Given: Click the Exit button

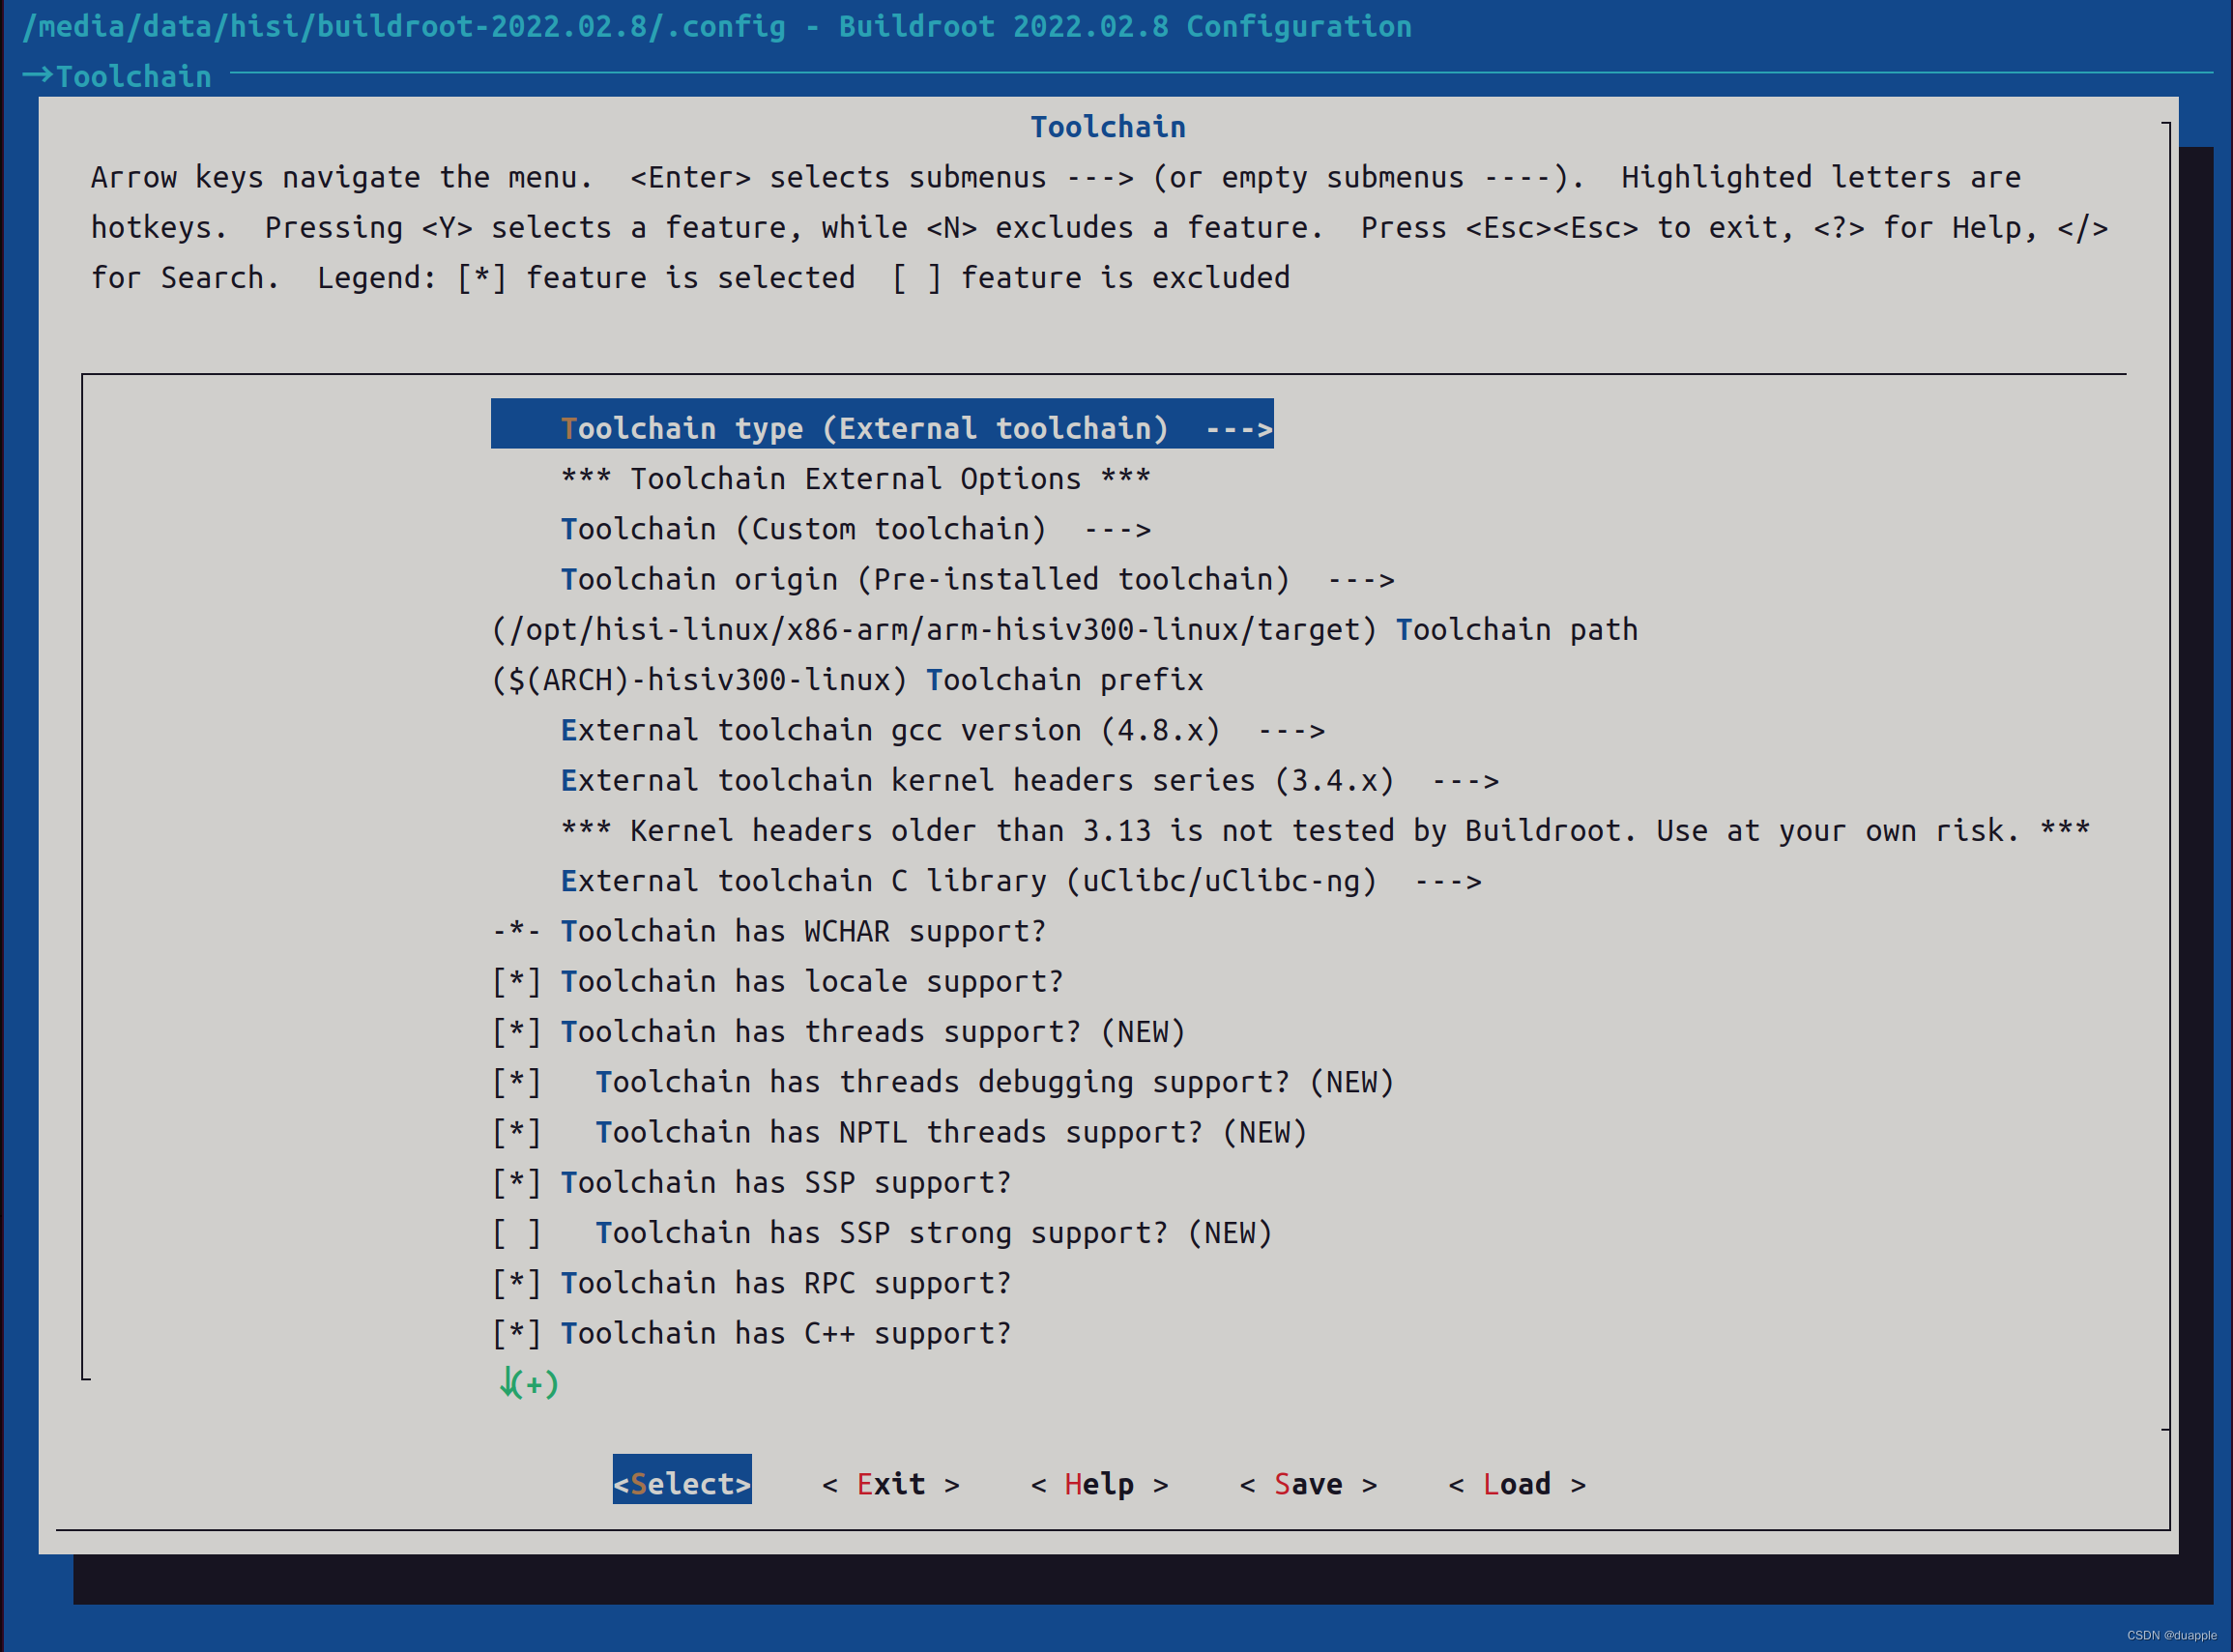Looking at the screenshot, I should 890,1484.
